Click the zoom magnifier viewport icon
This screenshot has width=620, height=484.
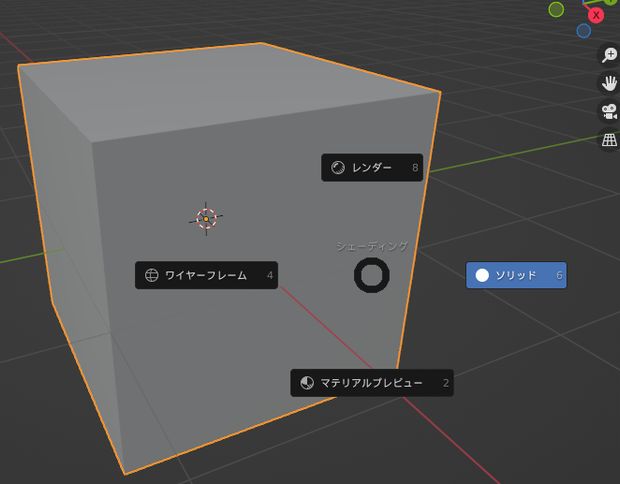609,55
